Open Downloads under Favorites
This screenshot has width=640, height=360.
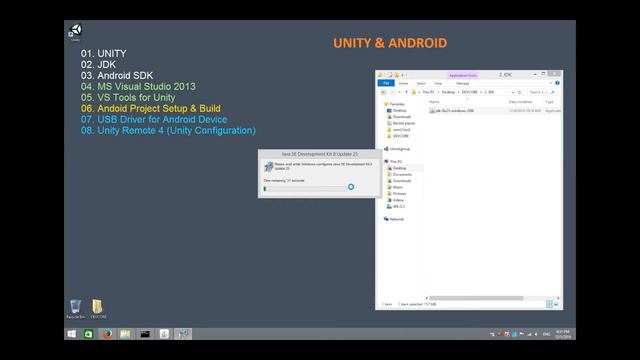tap(399, 117)
